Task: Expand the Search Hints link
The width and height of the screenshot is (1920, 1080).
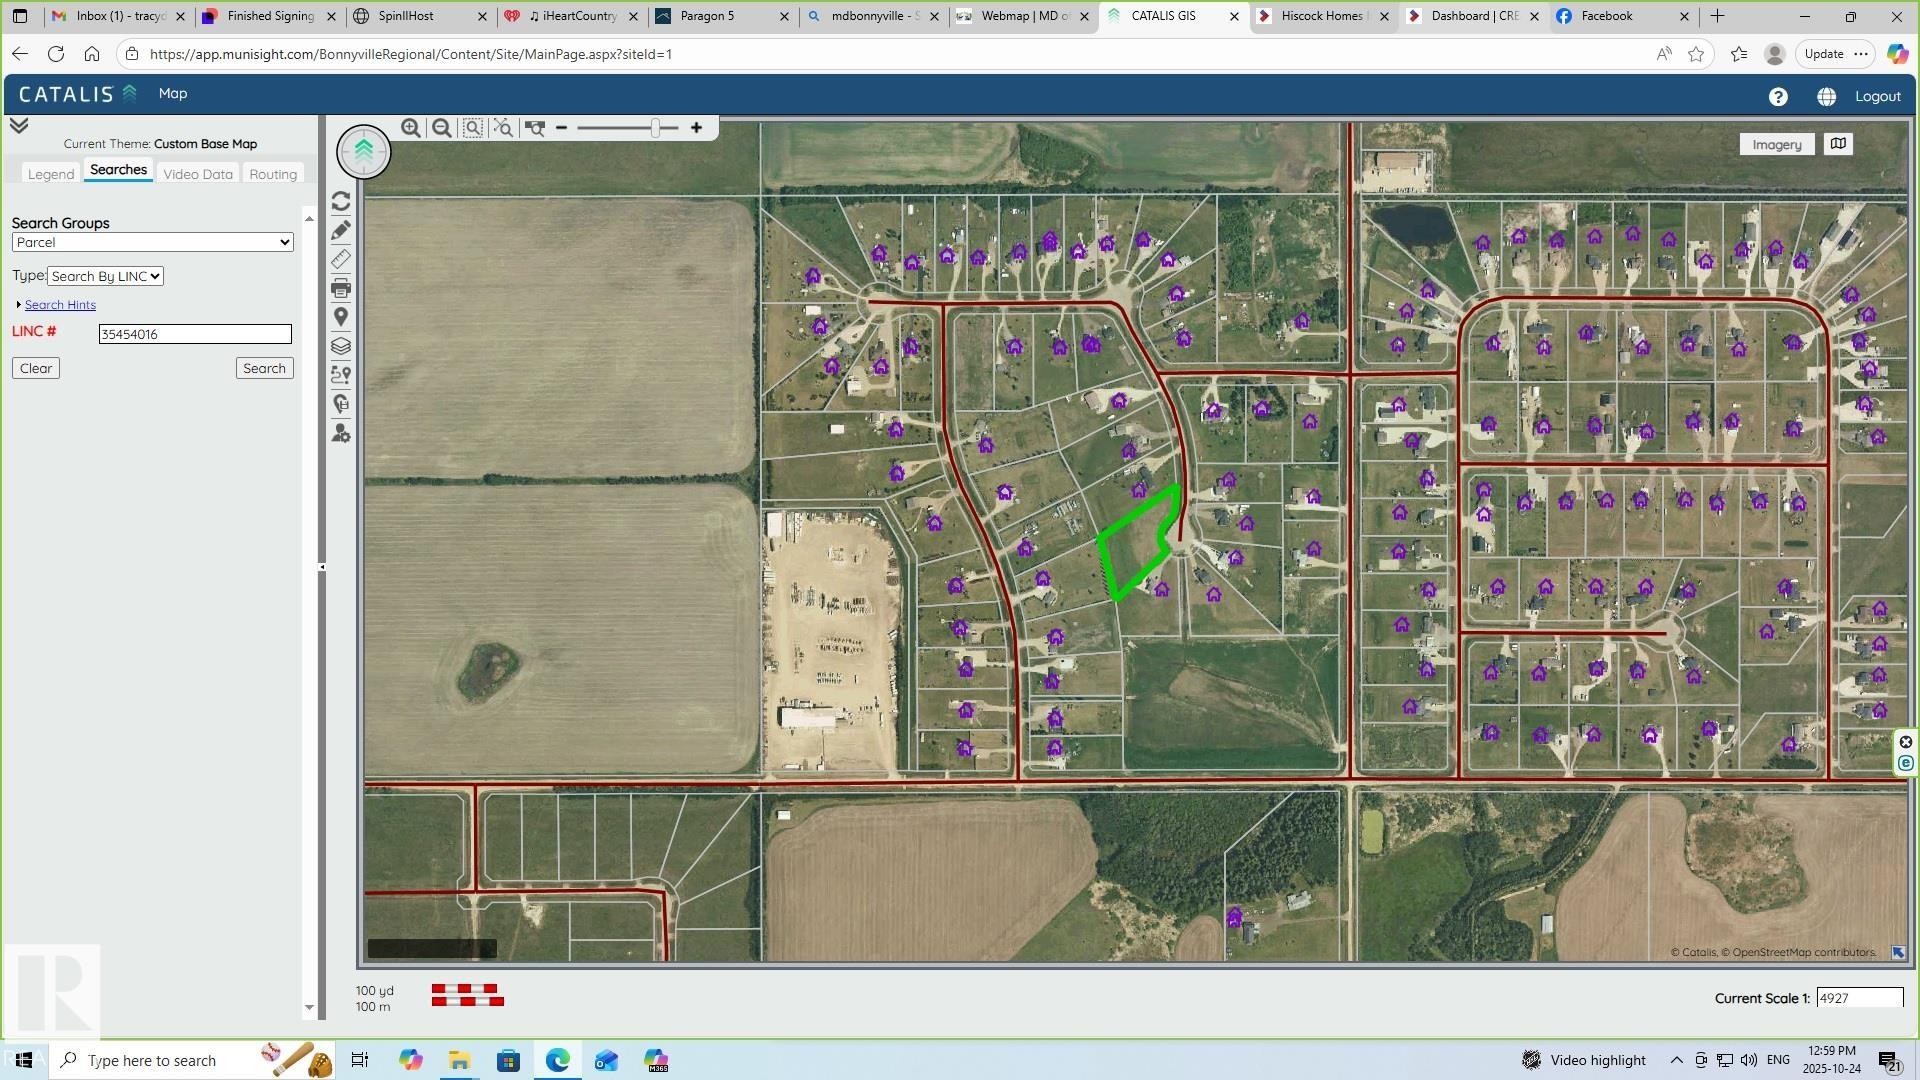Action: pyautogui.click(x=61, y=304)
